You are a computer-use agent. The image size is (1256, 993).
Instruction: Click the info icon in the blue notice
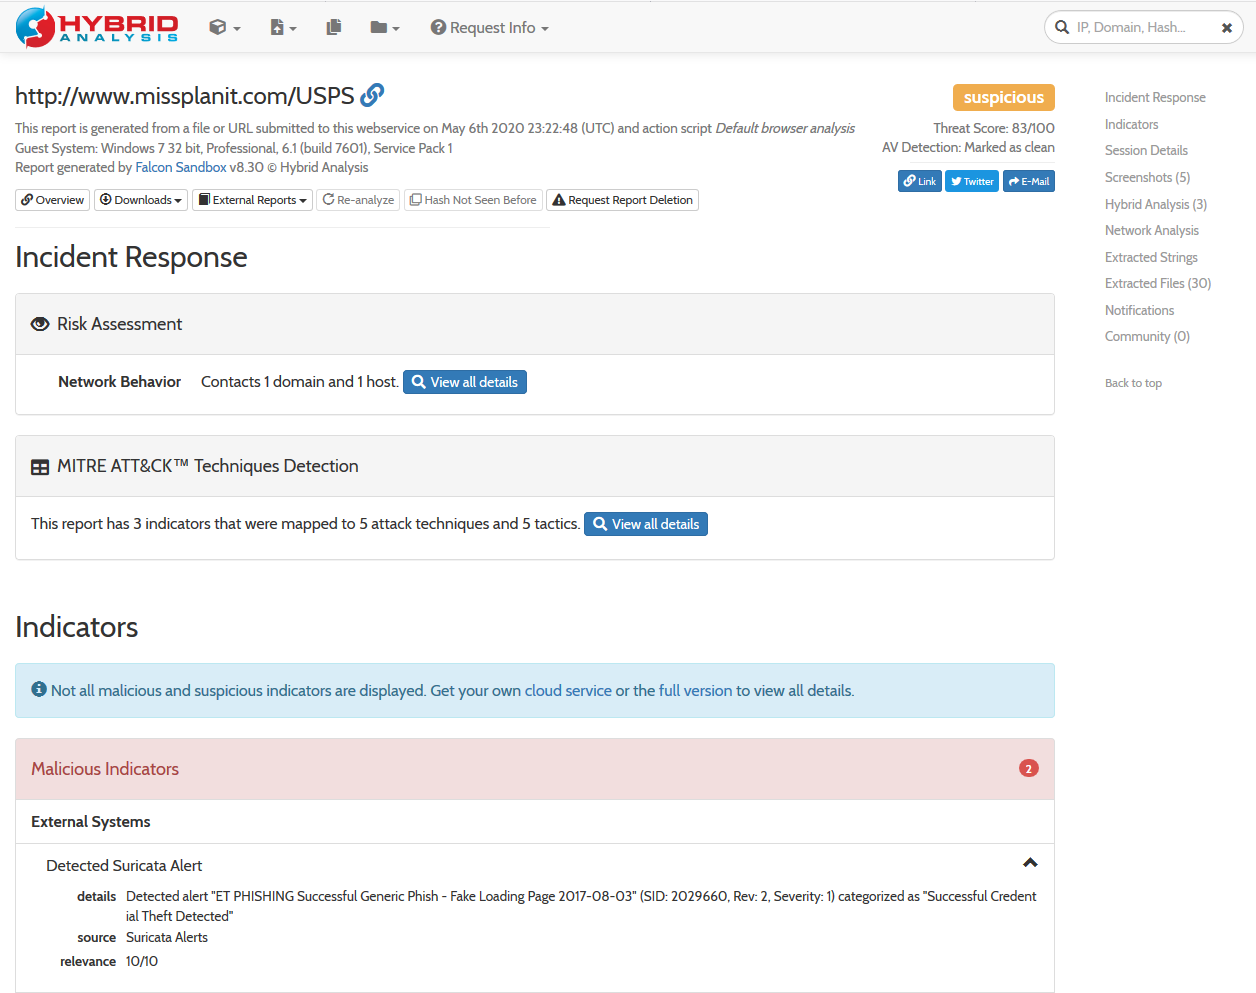[x=39, y=689]
